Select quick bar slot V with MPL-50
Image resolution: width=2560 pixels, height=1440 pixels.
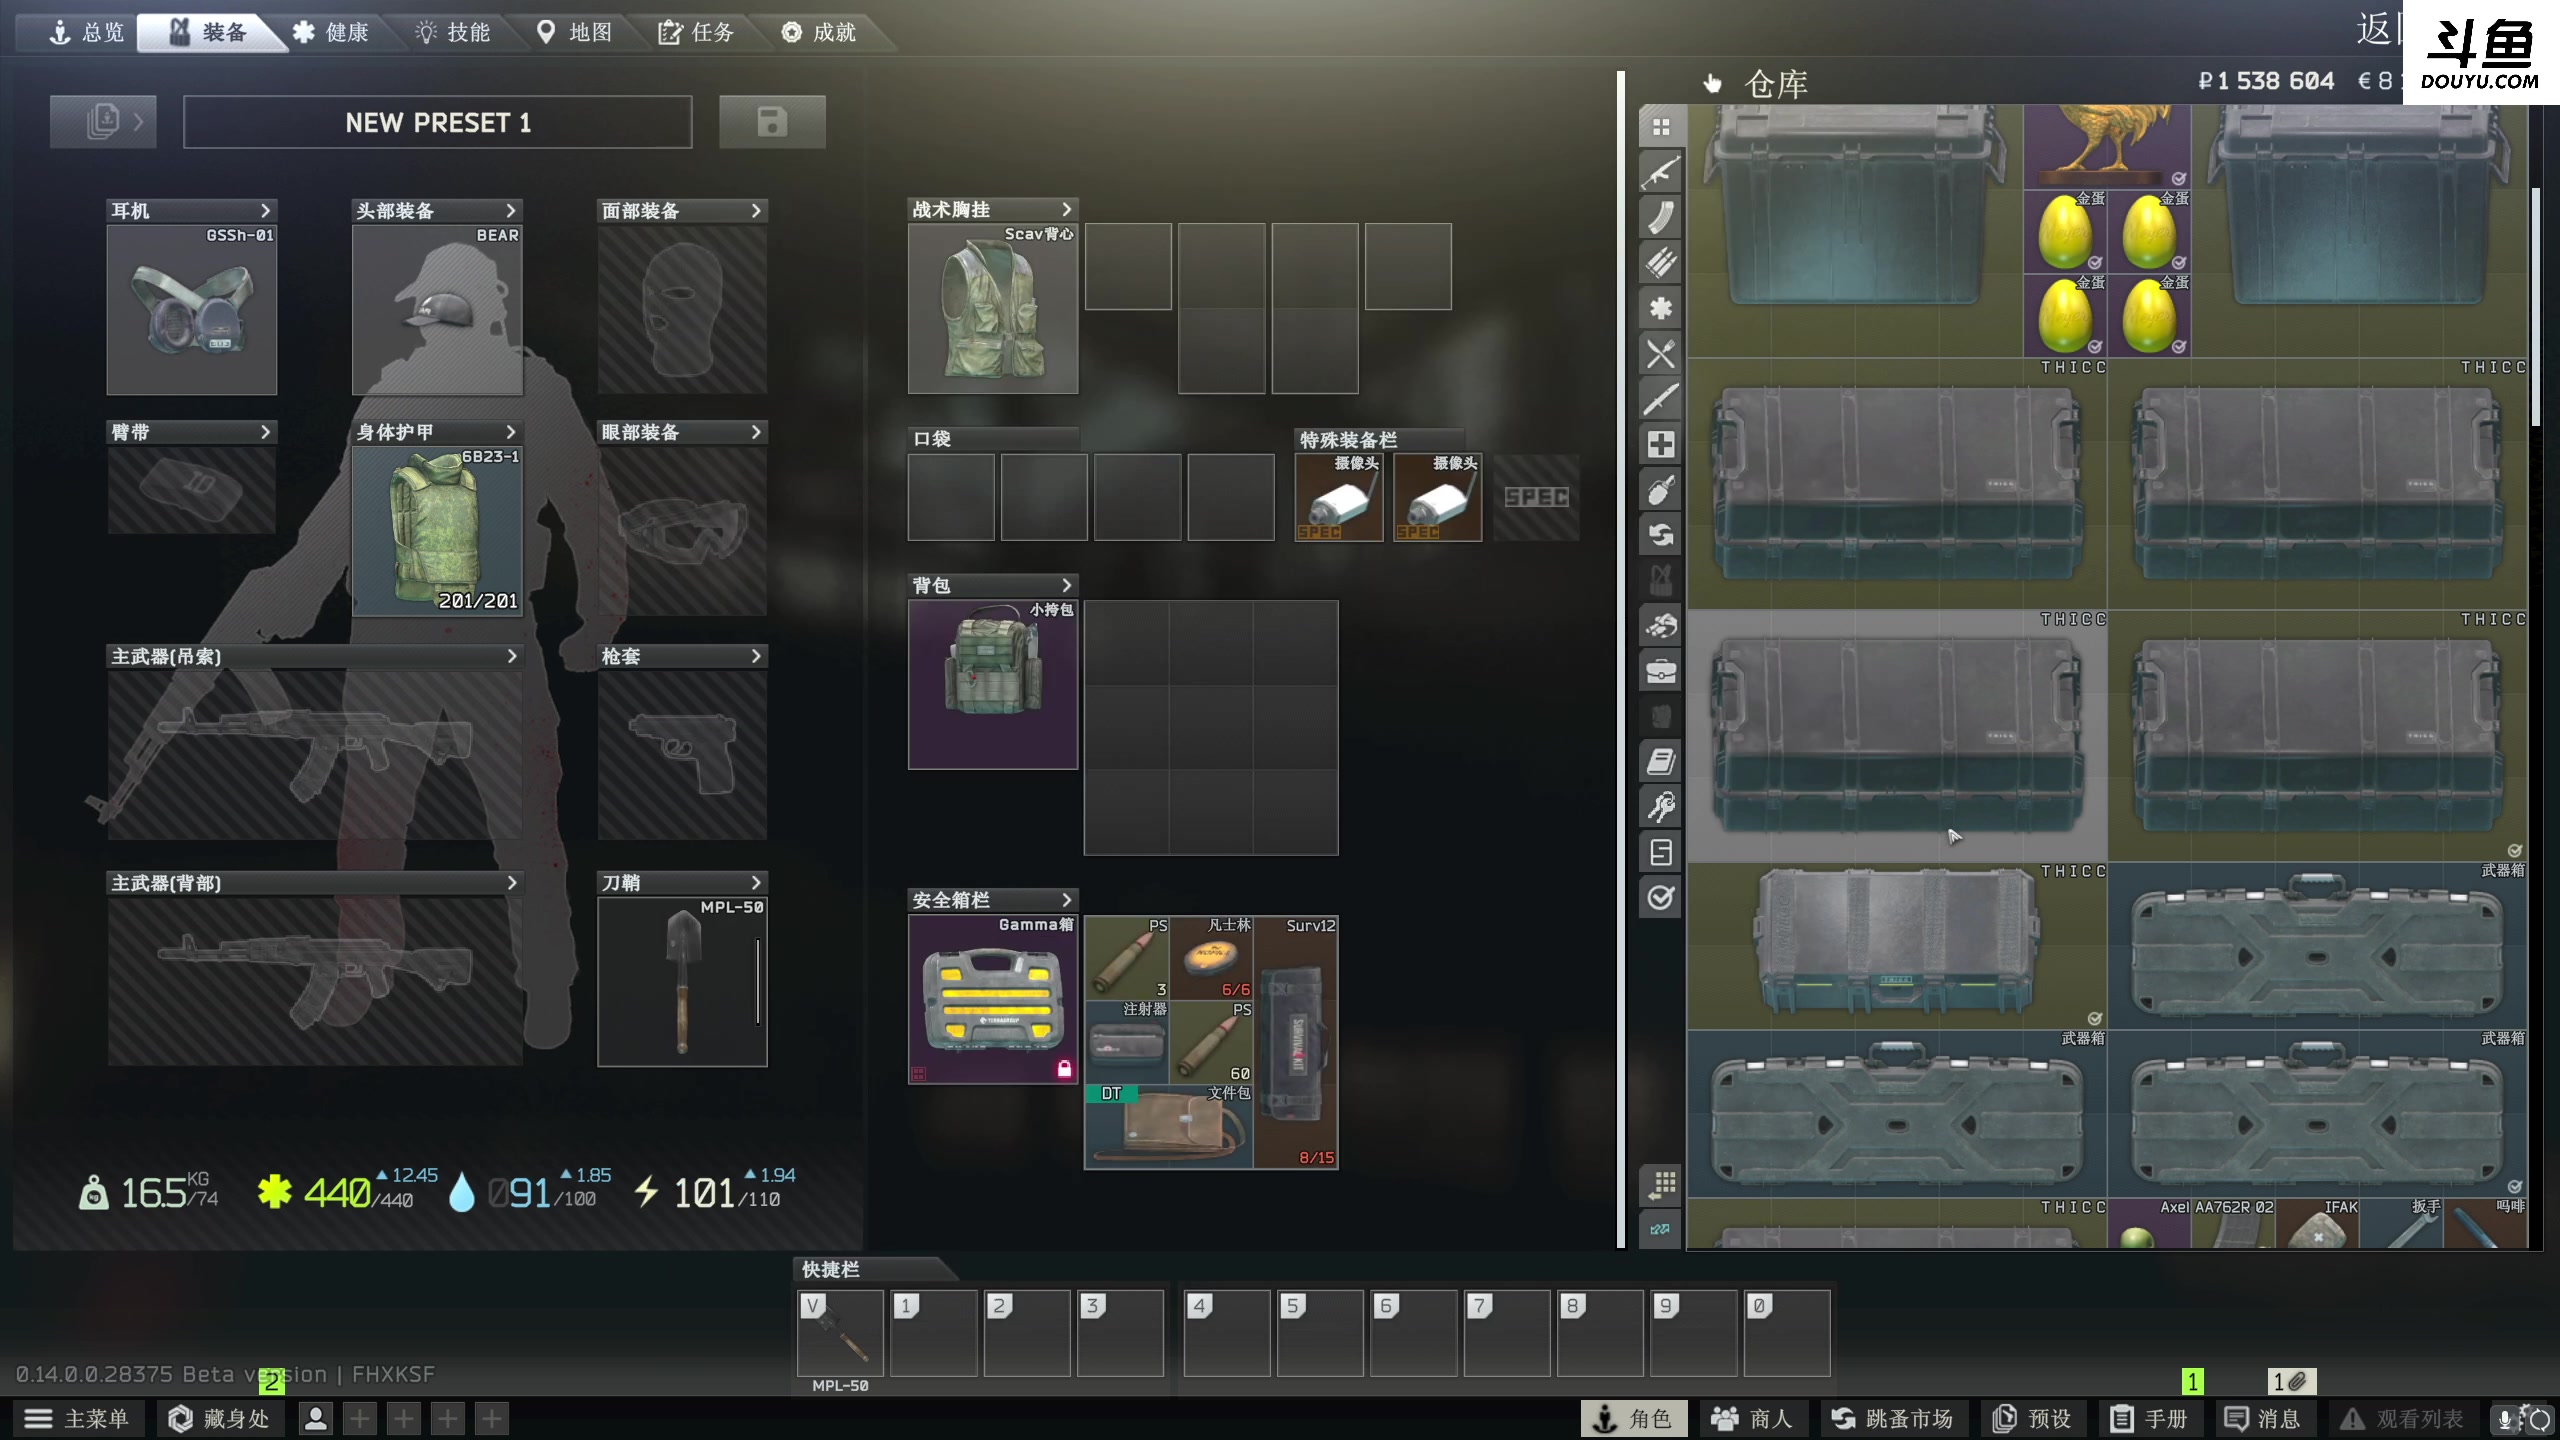[841, 1333]
